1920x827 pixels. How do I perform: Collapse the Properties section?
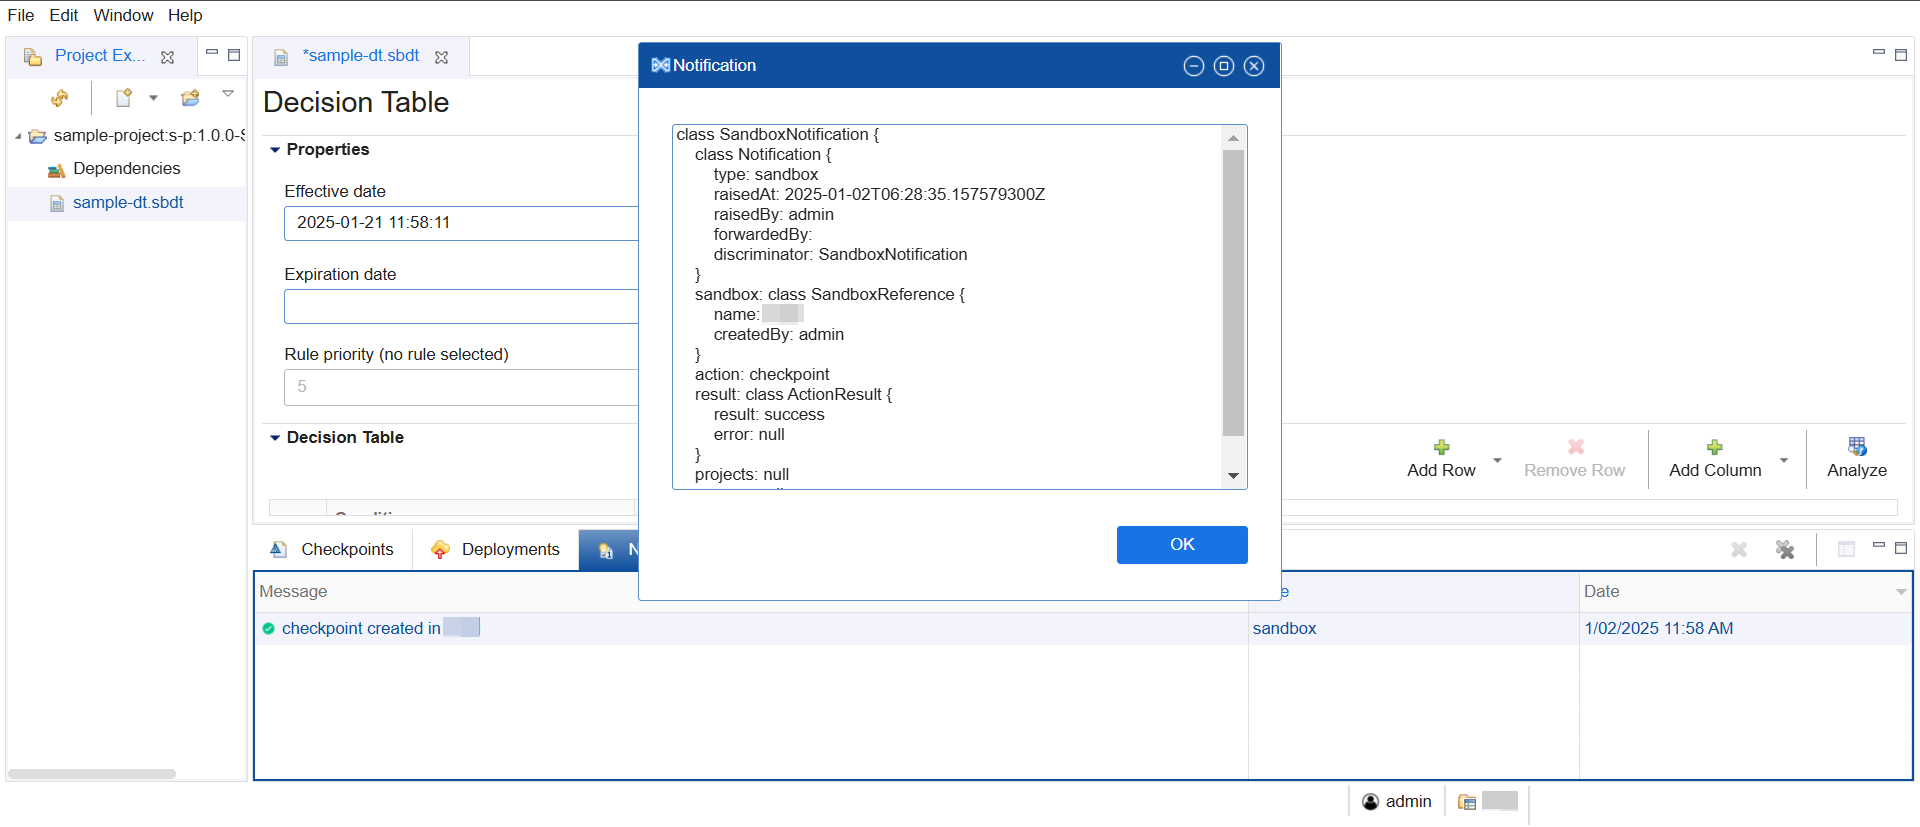coord(275,150)
